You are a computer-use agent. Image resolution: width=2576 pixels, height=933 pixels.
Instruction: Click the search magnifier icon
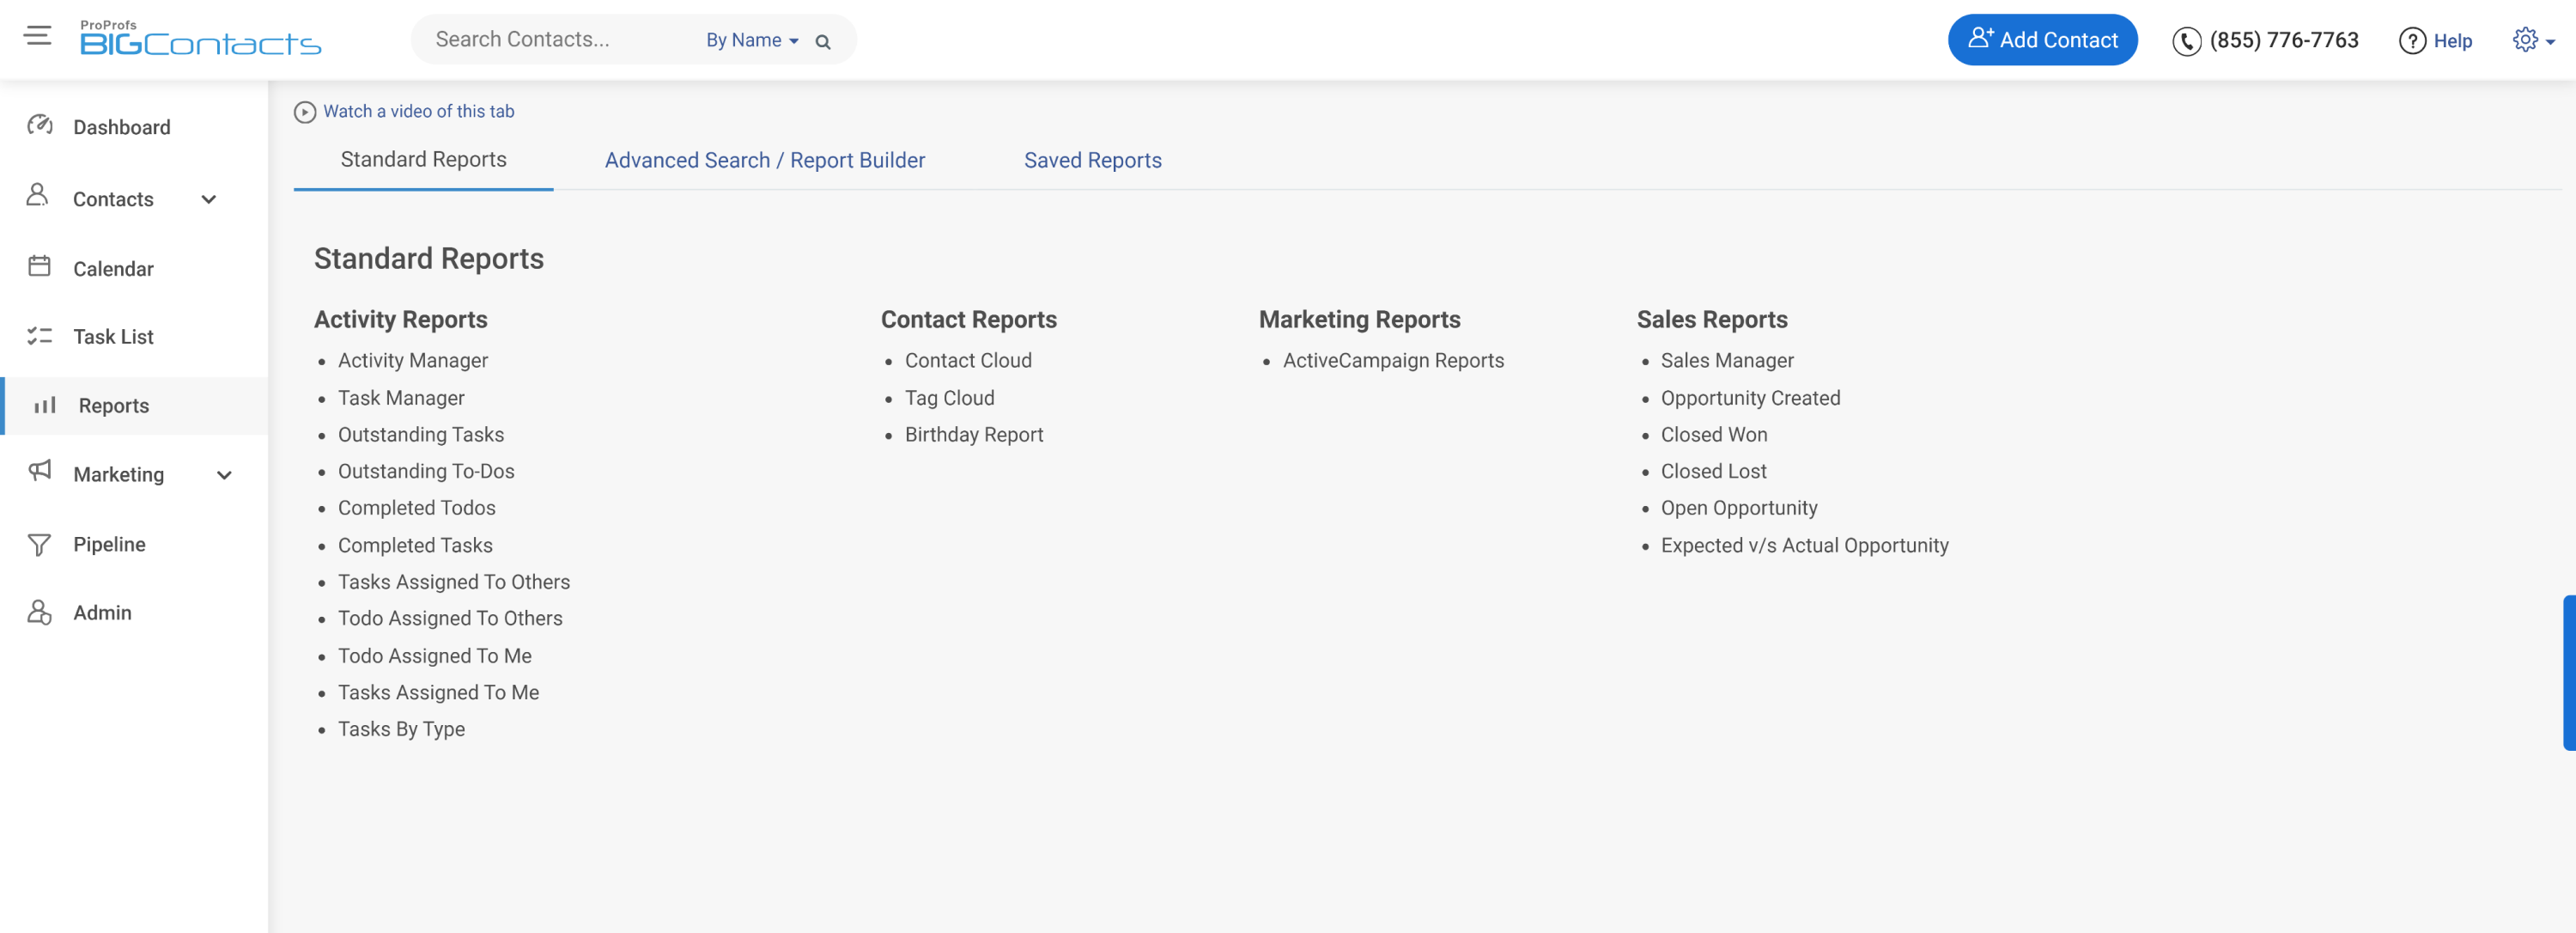pyautogui.click(x=823, y=42)
